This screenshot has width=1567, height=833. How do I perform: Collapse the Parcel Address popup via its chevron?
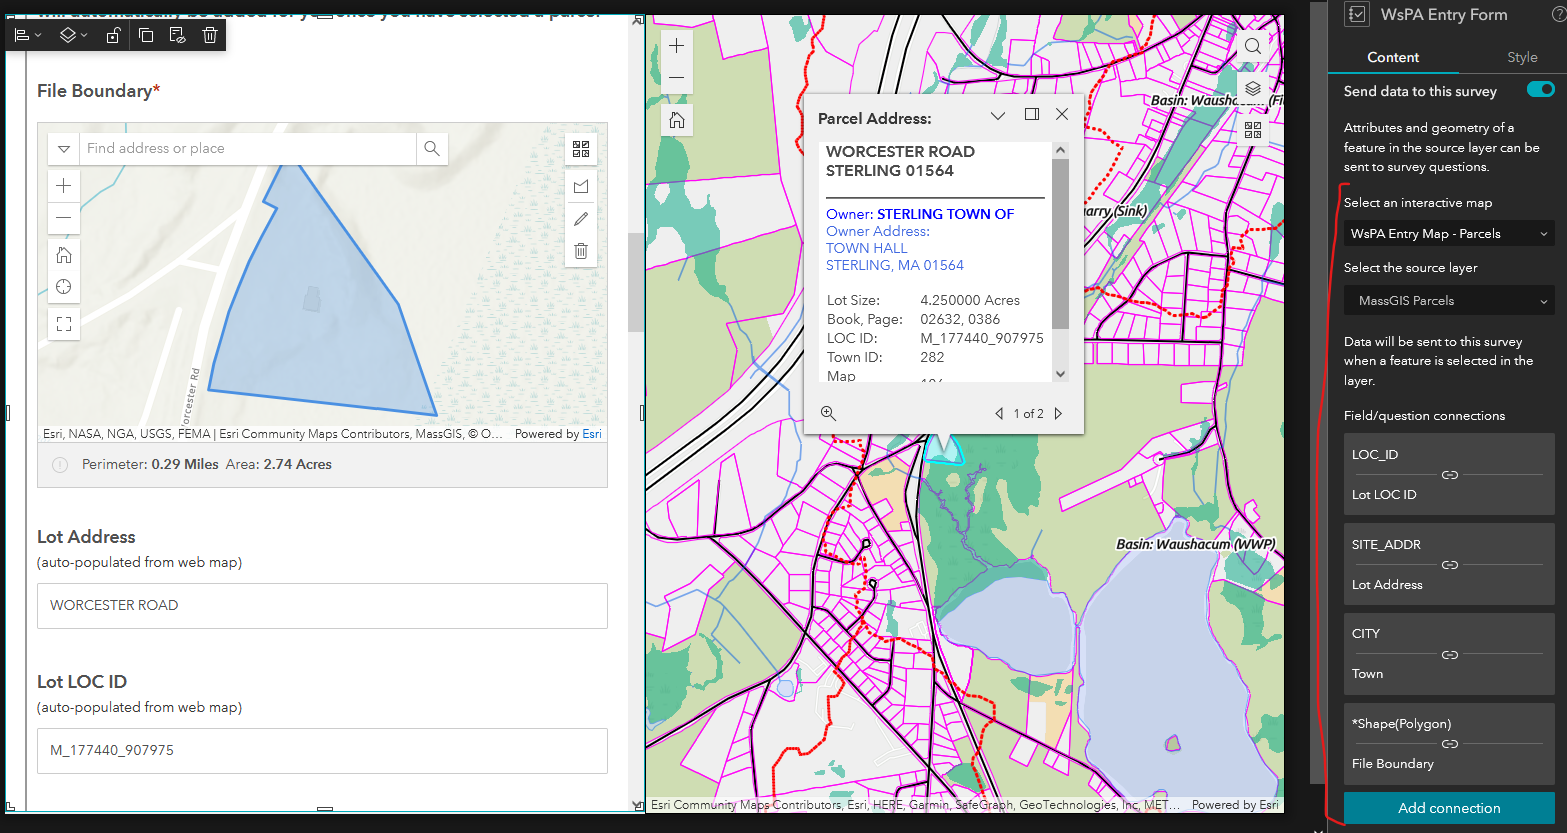(x=997, y=115)
